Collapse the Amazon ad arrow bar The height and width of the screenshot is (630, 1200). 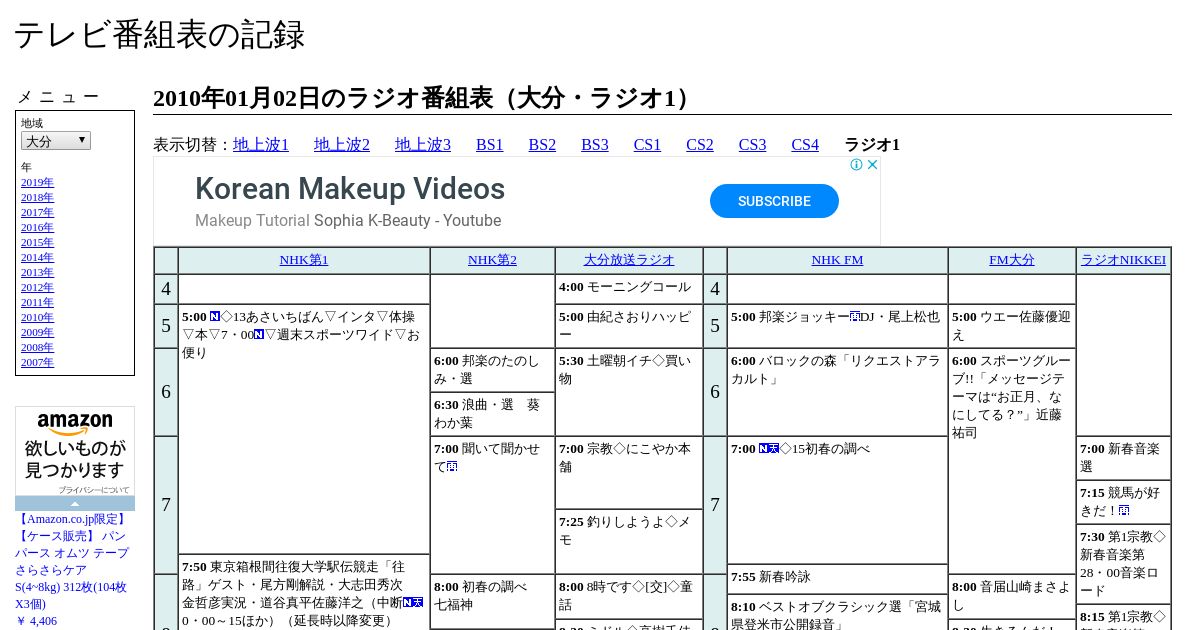pos(75,503)
